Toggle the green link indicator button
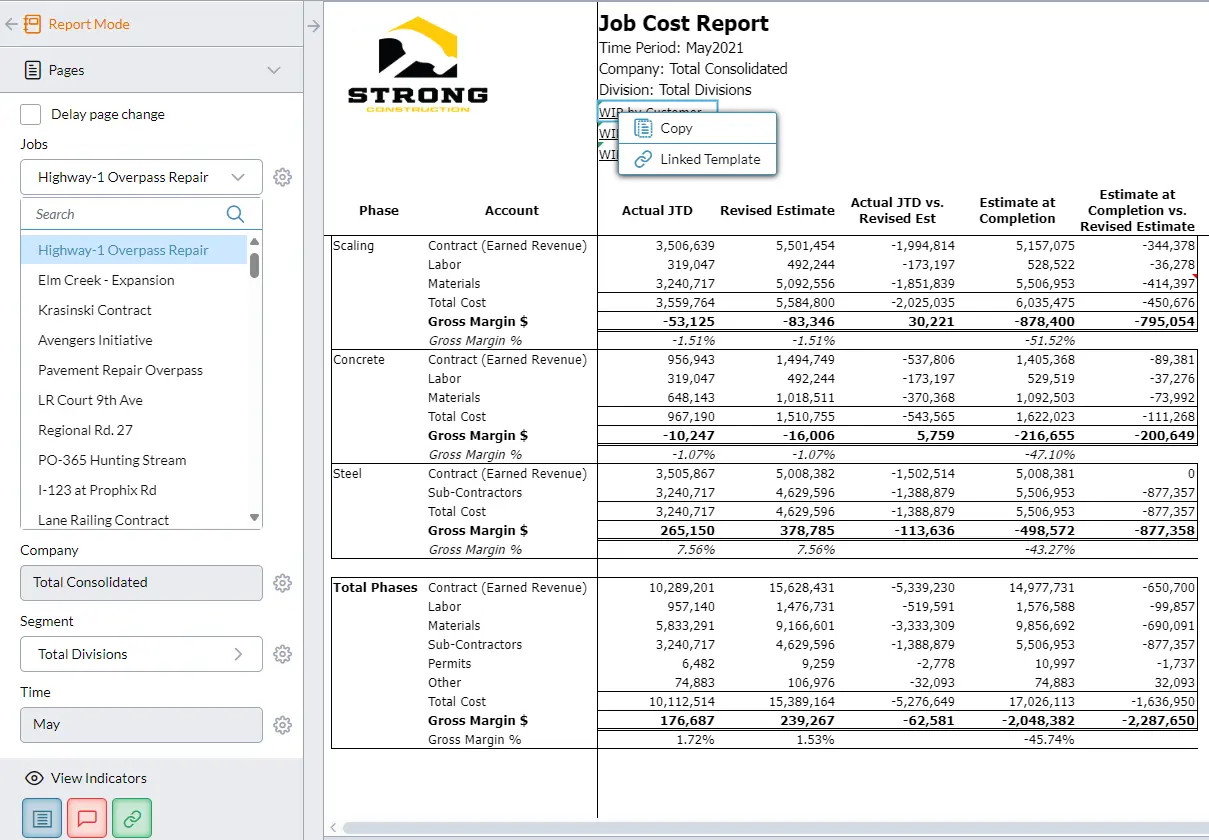Viewport: 1209px width, 840px height. 132,818
